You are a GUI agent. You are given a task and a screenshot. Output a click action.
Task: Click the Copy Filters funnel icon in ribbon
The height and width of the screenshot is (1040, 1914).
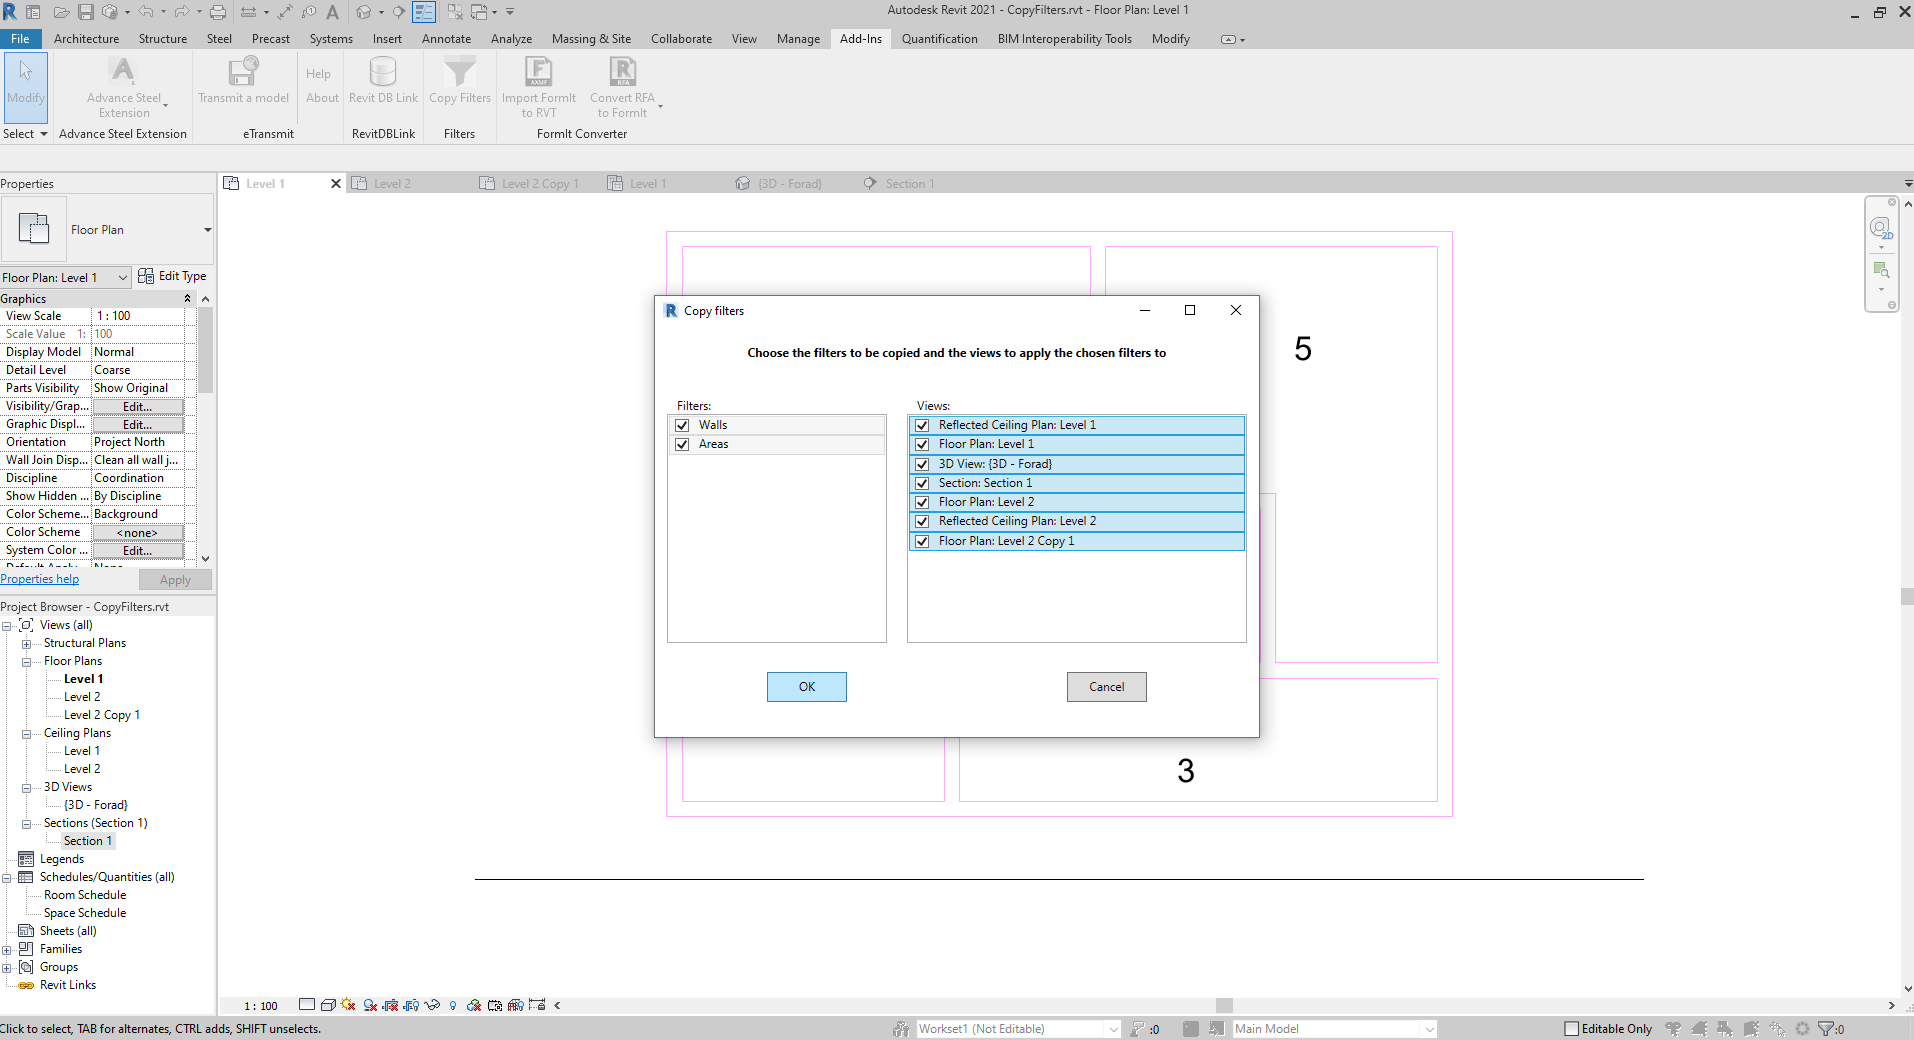tap(460, 71)
